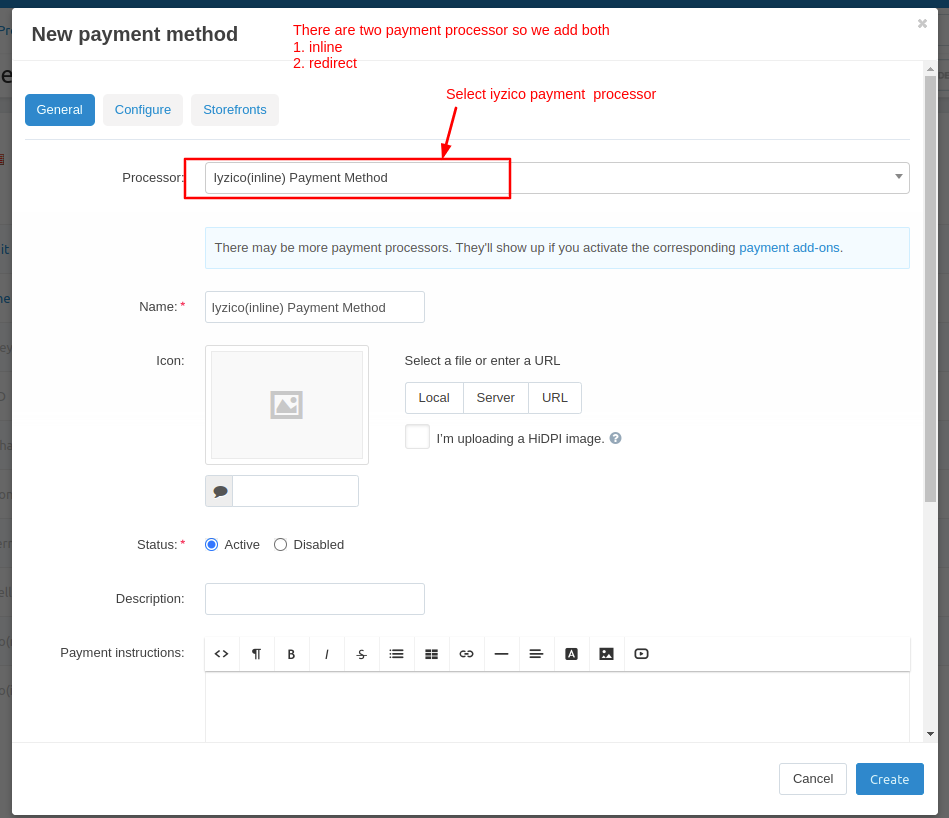Apply italic formatting in editor toolbar
This screenshot has height=818, width=949.
326,653
